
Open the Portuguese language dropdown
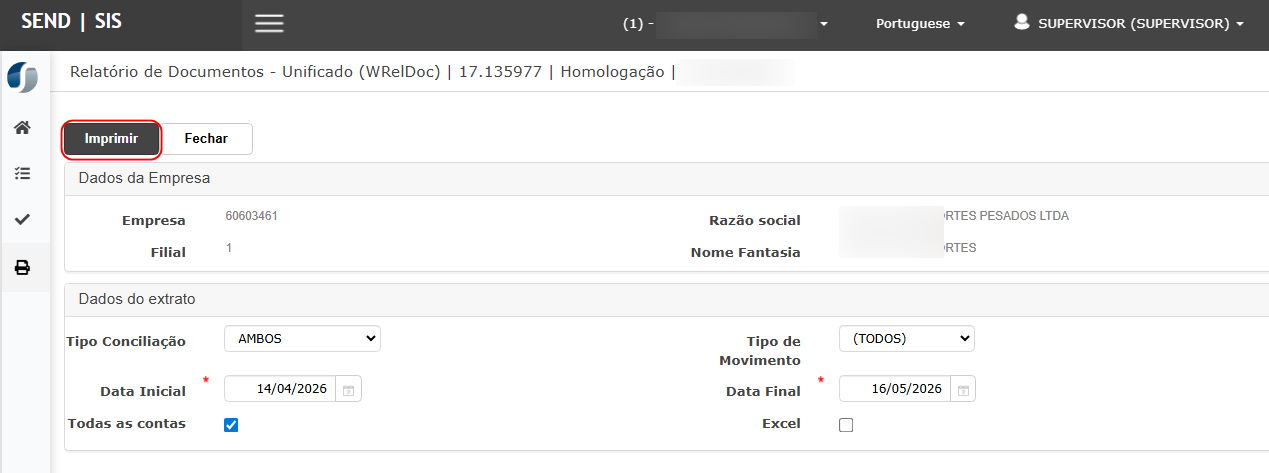click(920, 24)
